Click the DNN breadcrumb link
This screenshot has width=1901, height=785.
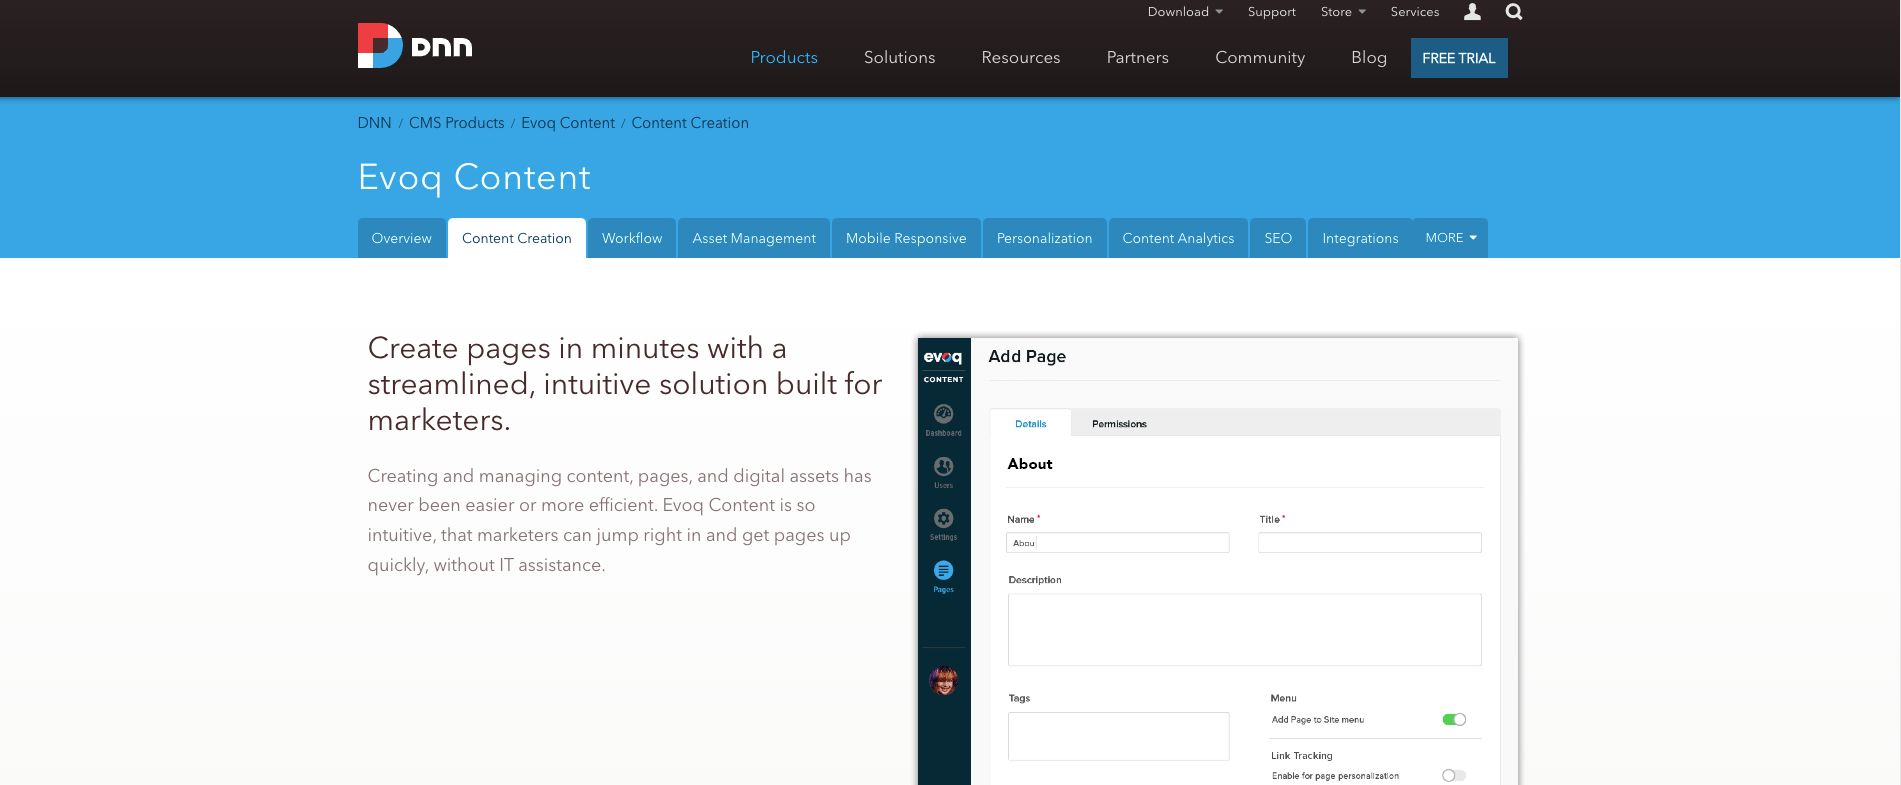click(374, 123)
